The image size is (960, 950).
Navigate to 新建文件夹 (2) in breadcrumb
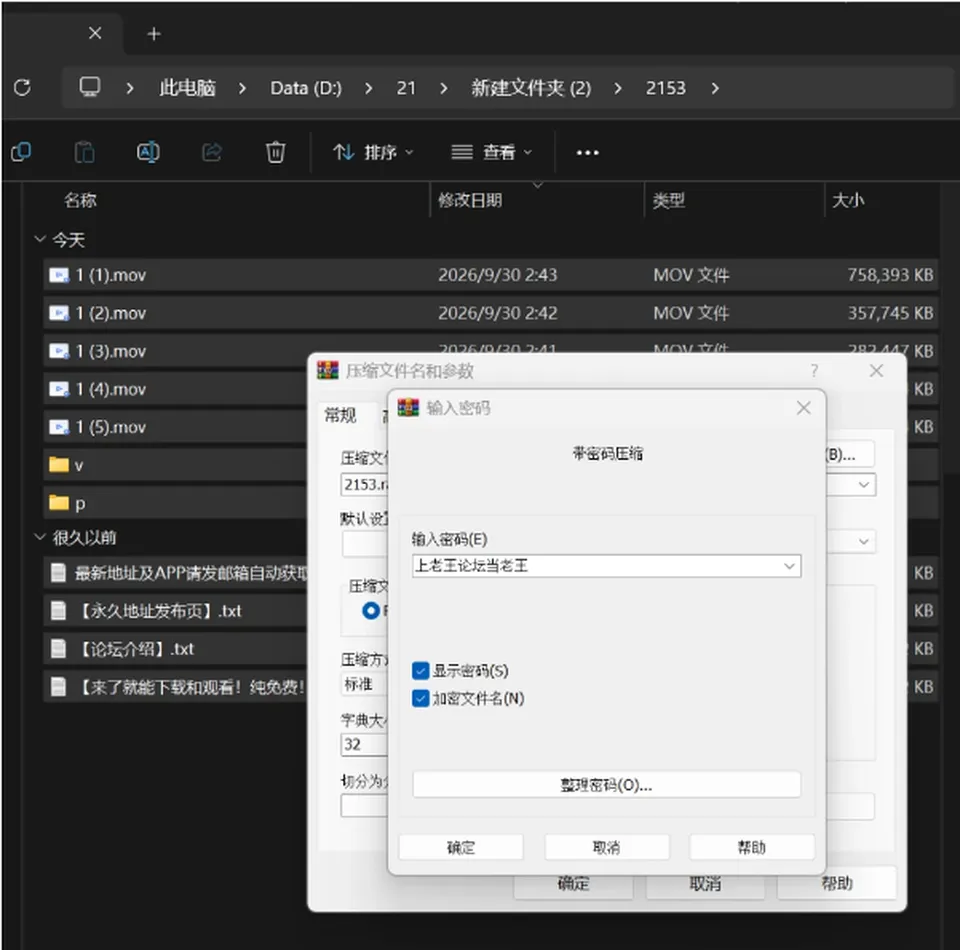[x=531, y=88]
